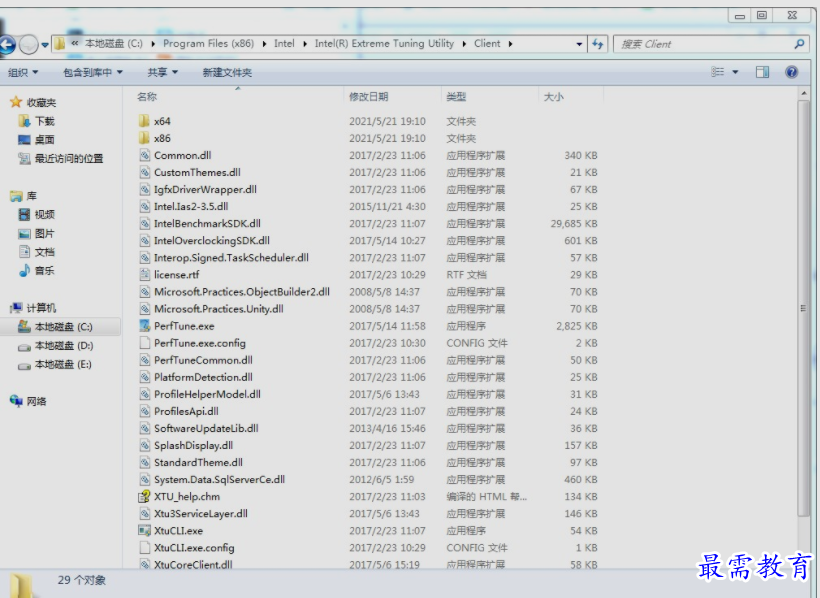Select the IntelBenchmarkSDK.dll file icon
The width and height of the screenshot is (820, 598).
pos(145,223)
